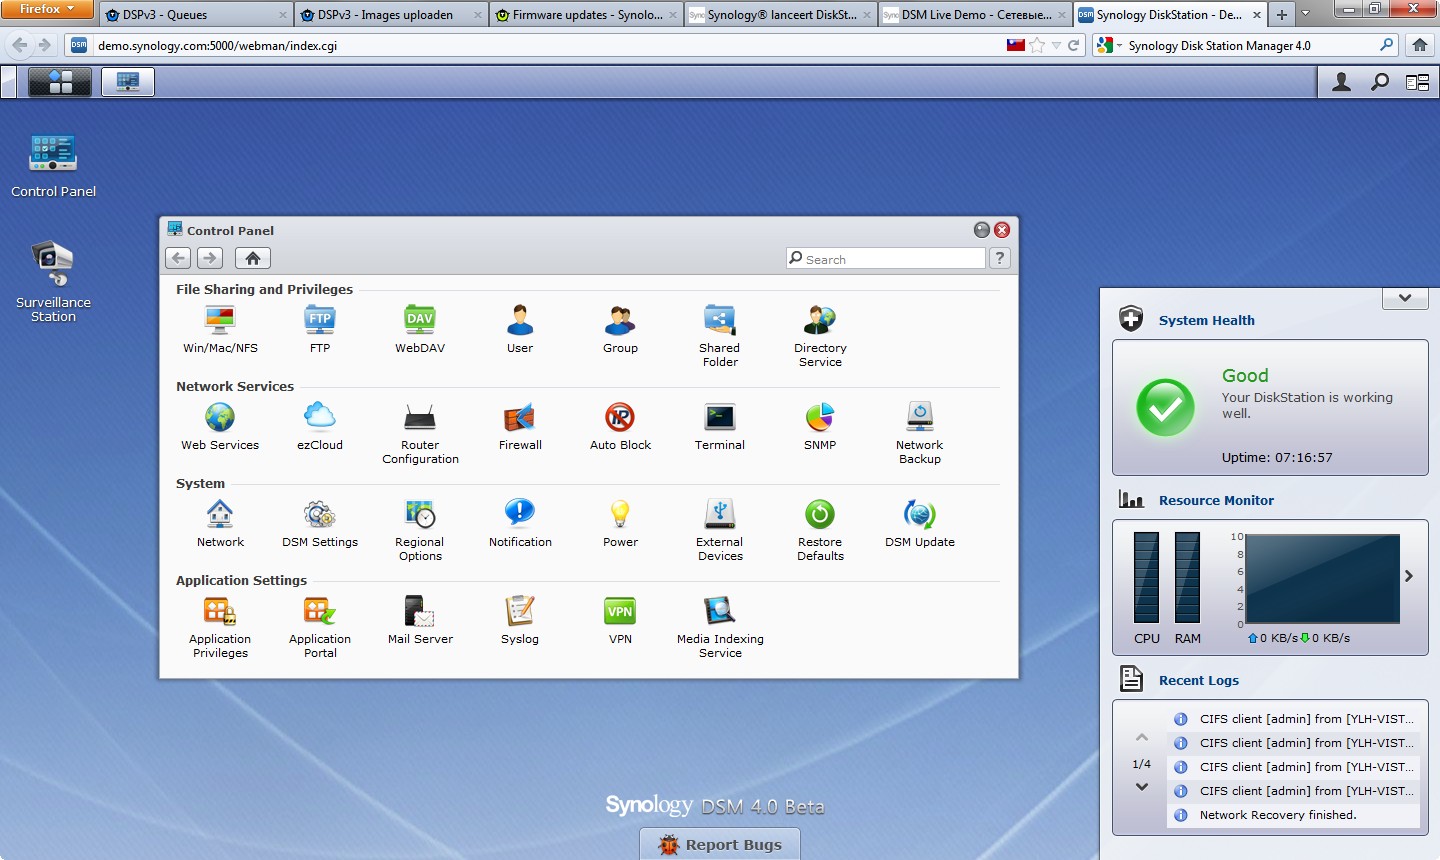Open Media Indexing Service
This screenshot has width=1440, height=860.
pyautogui.click(x=720, y=627)
